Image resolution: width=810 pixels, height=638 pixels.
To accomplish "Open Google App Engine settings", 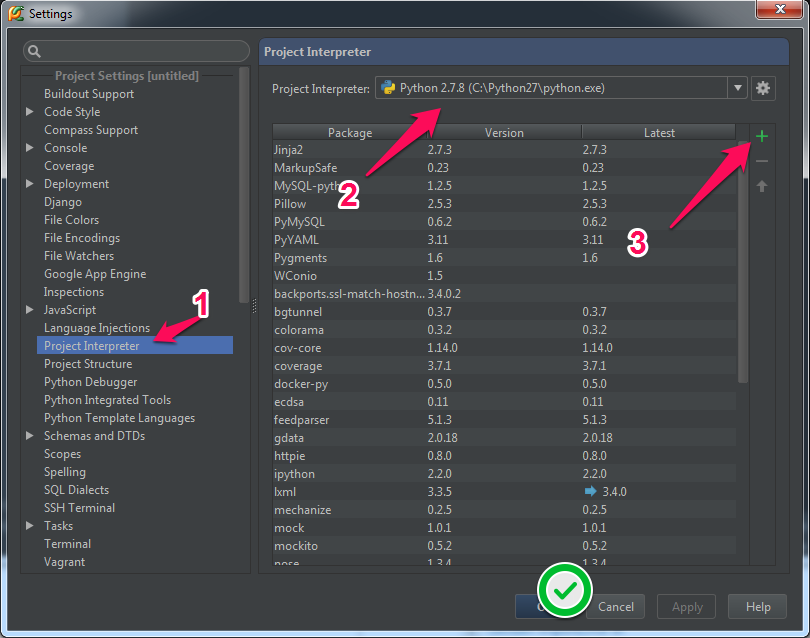I will tap(95, 274).
